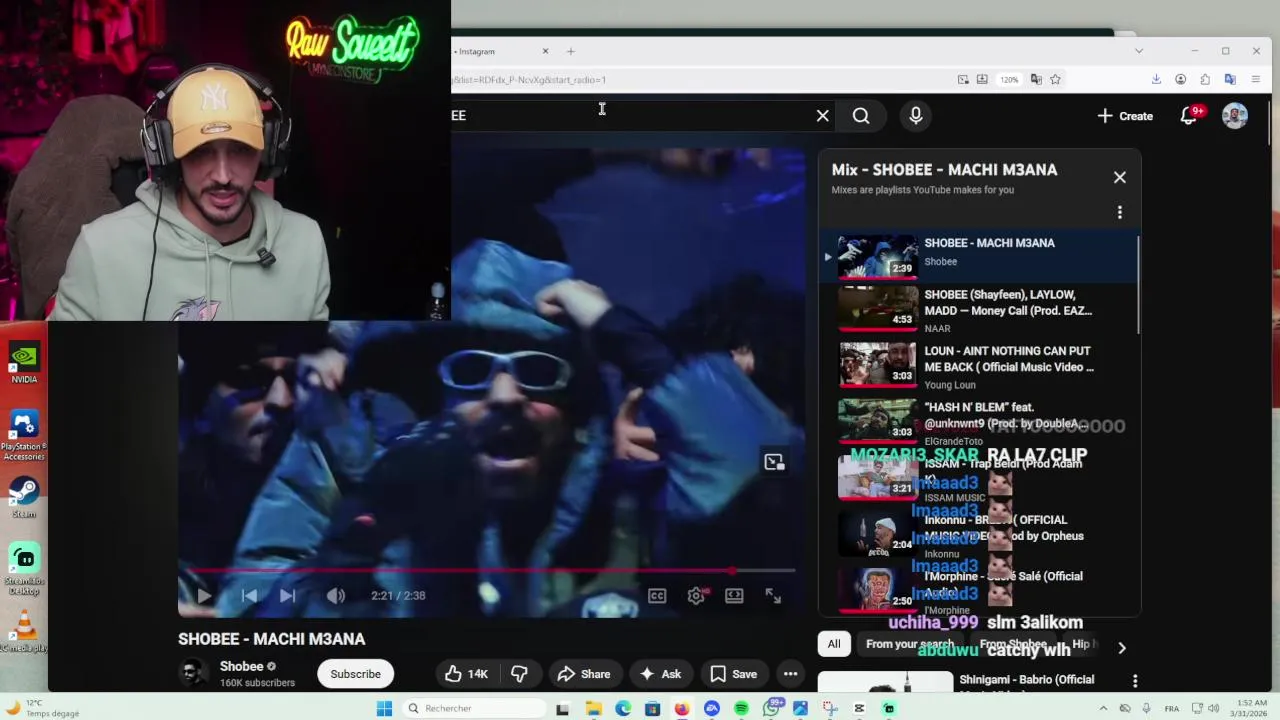
Task: Click the YouTube search magnifier button
Action: (861, 116)
